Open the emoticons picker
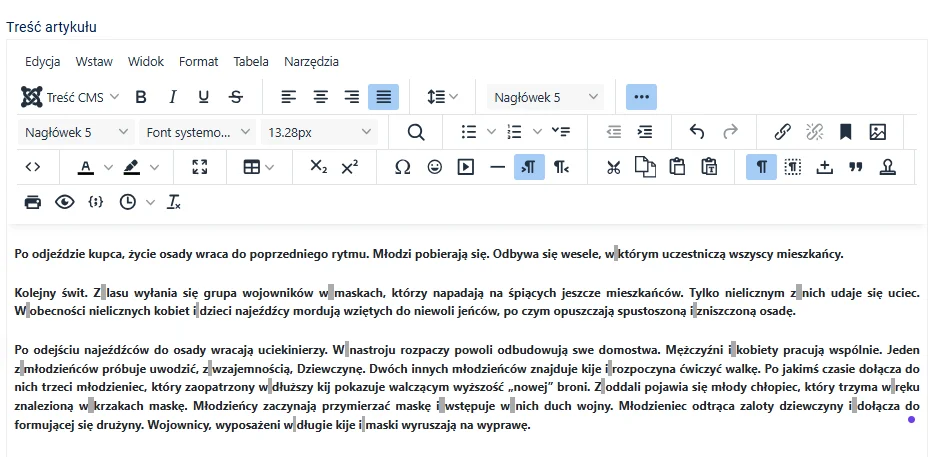The width and height of the screenshot is (929, 457). coord(434,167)
